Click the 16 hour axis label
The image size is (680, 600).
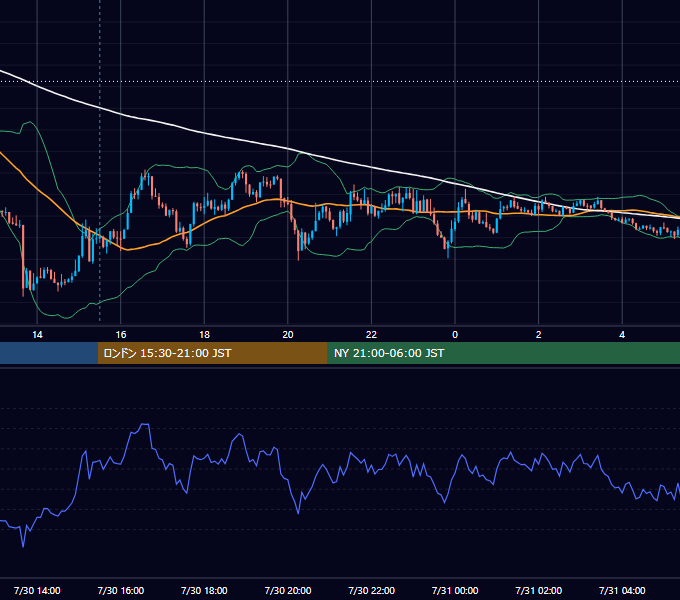coord(121,335)
